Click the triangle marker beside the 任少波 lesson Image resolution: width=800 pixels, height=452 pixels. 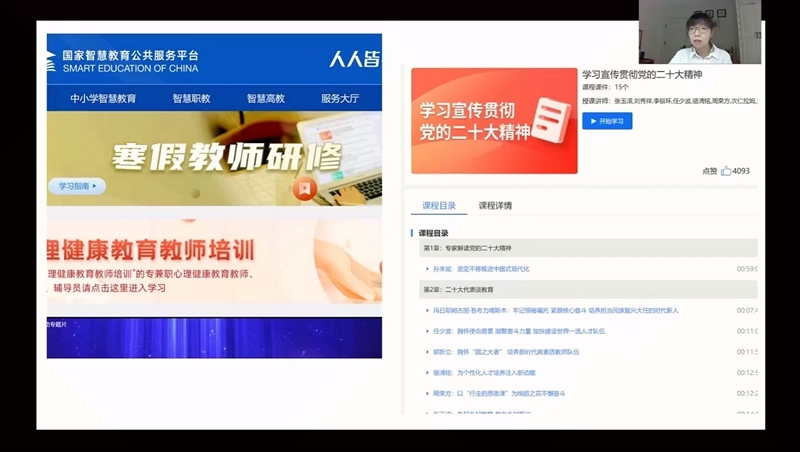(x=427, y=331)
